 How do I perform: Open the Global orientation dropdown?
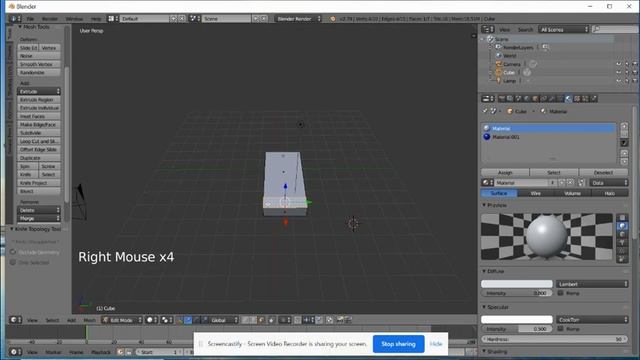[x=224, y=320]
